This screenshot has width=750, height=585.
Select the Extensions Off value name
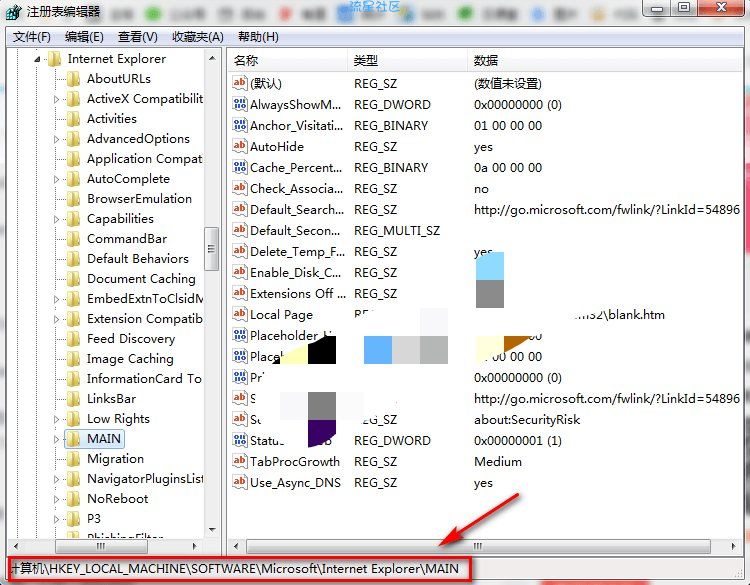[x=298, y=293]
